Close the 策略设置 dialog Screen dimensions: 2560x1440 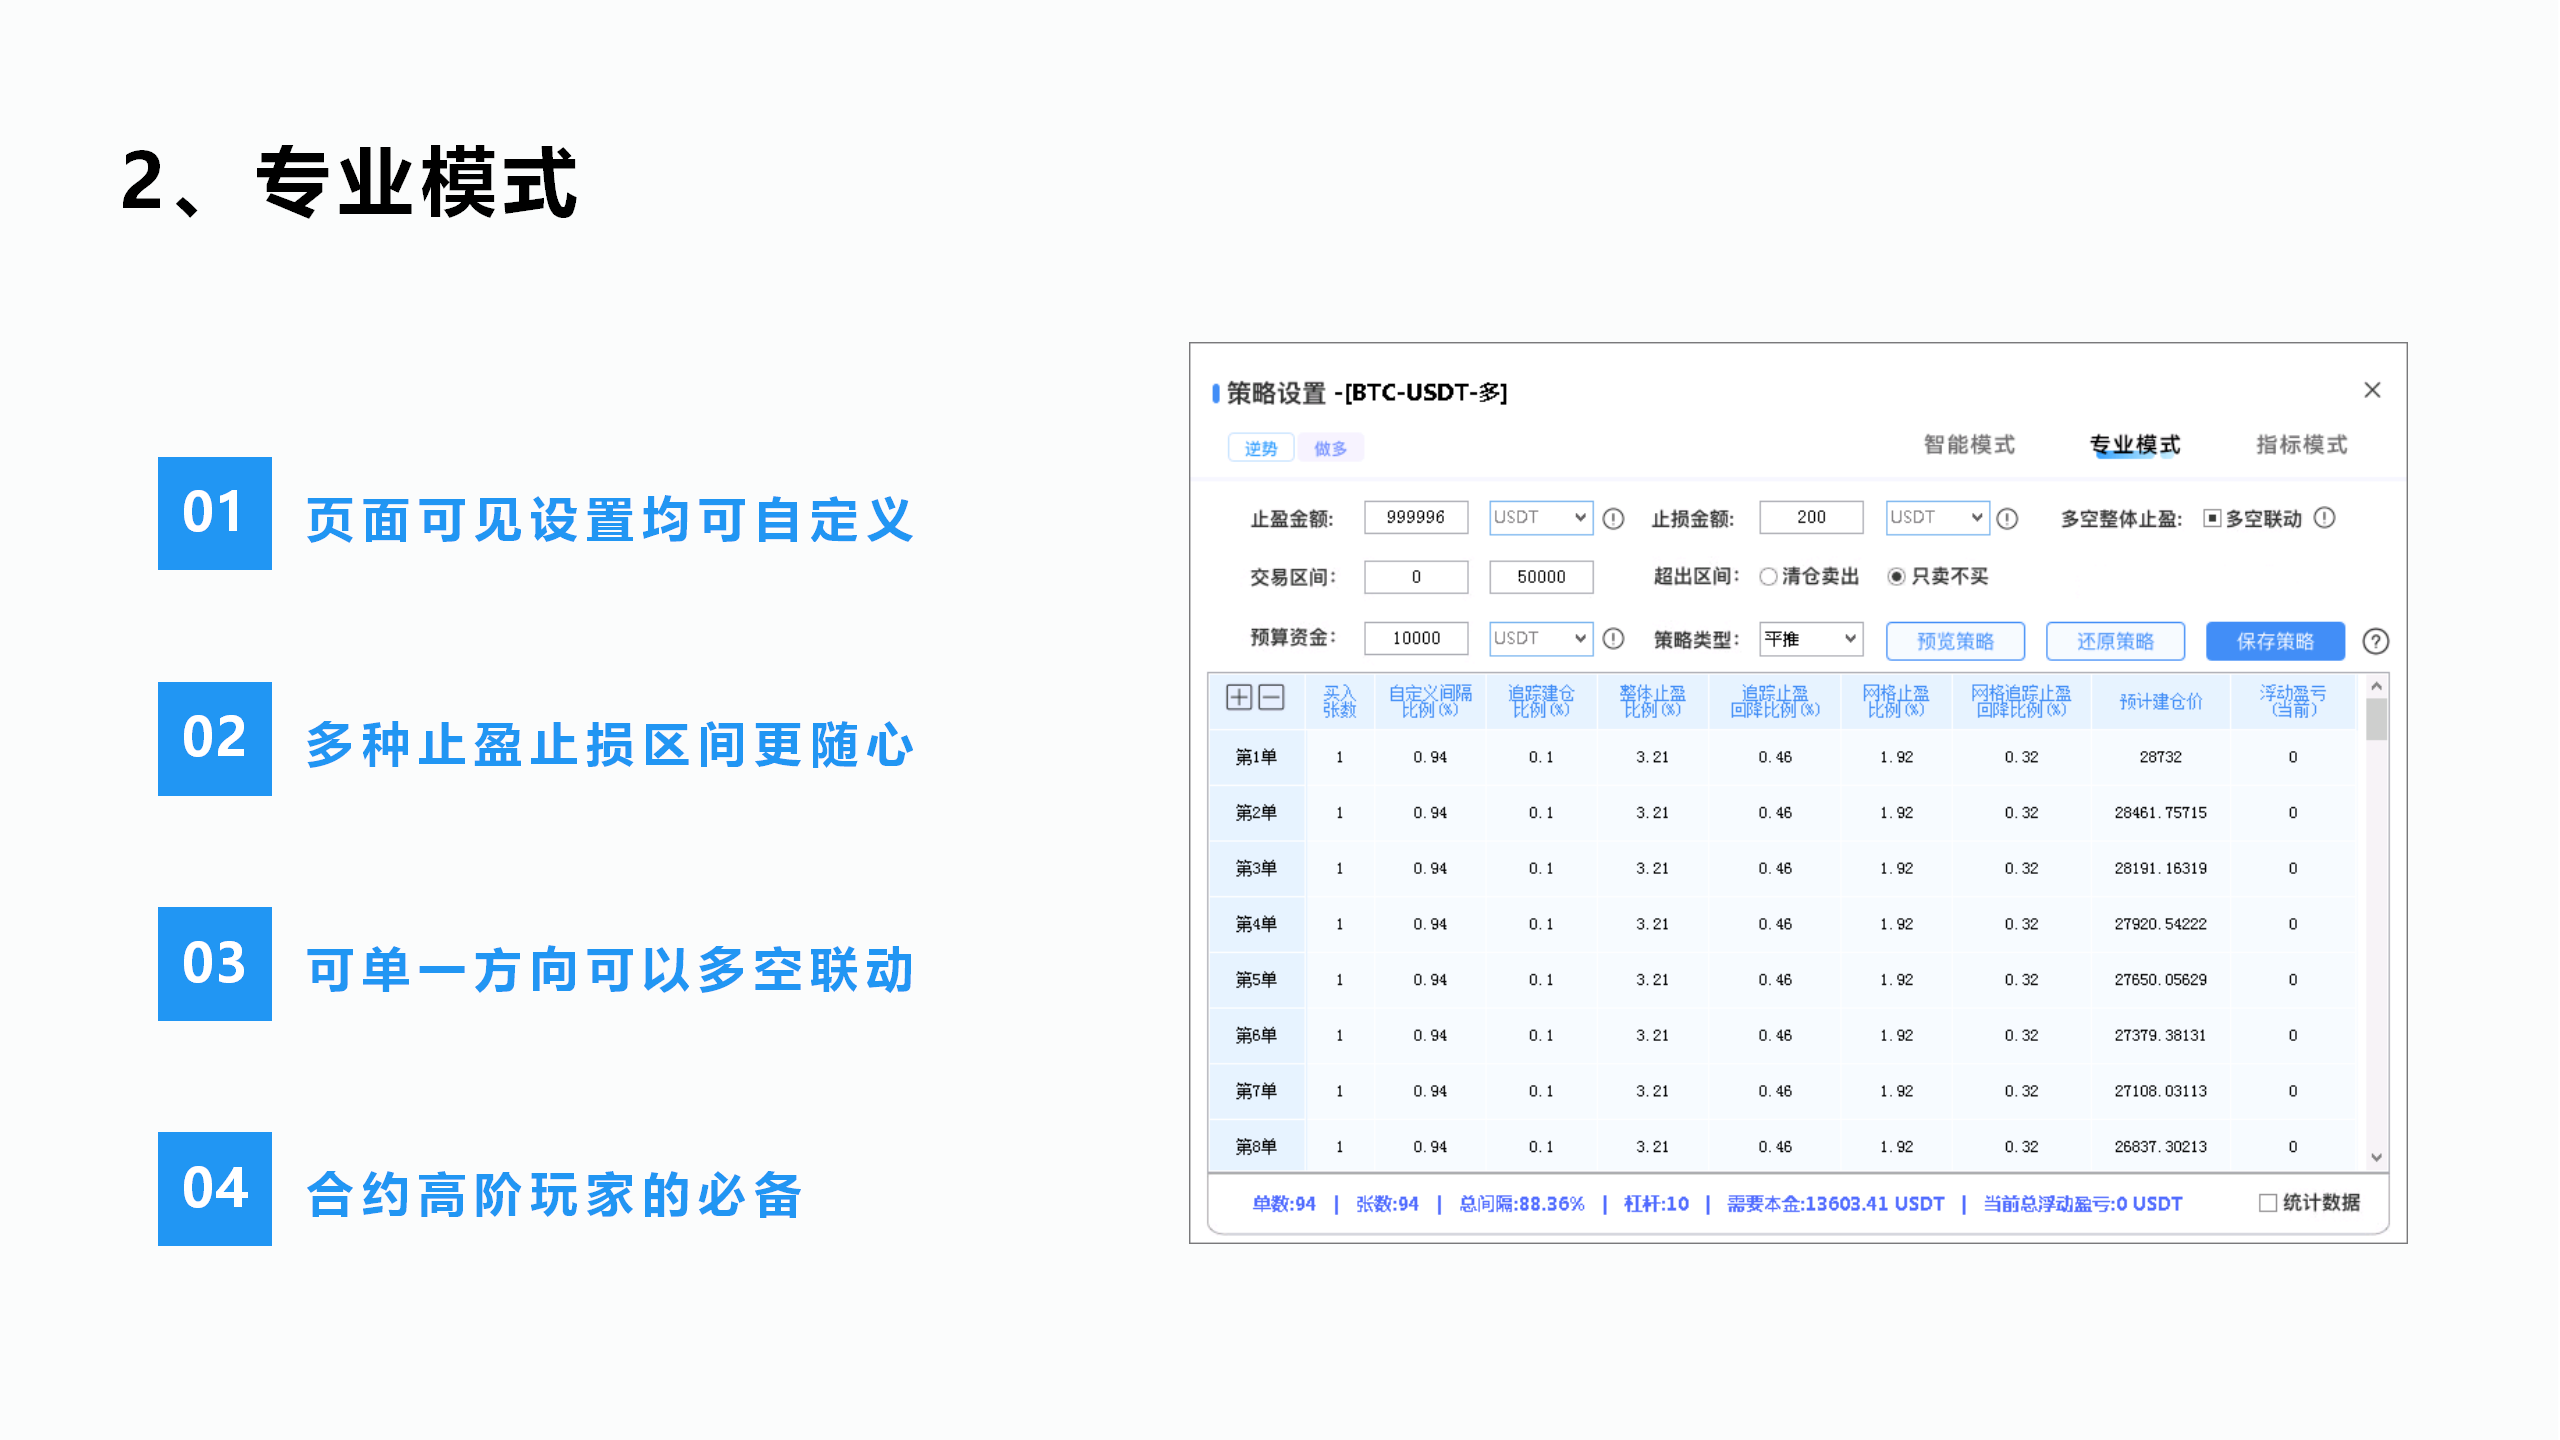[x=2372, y=390]
